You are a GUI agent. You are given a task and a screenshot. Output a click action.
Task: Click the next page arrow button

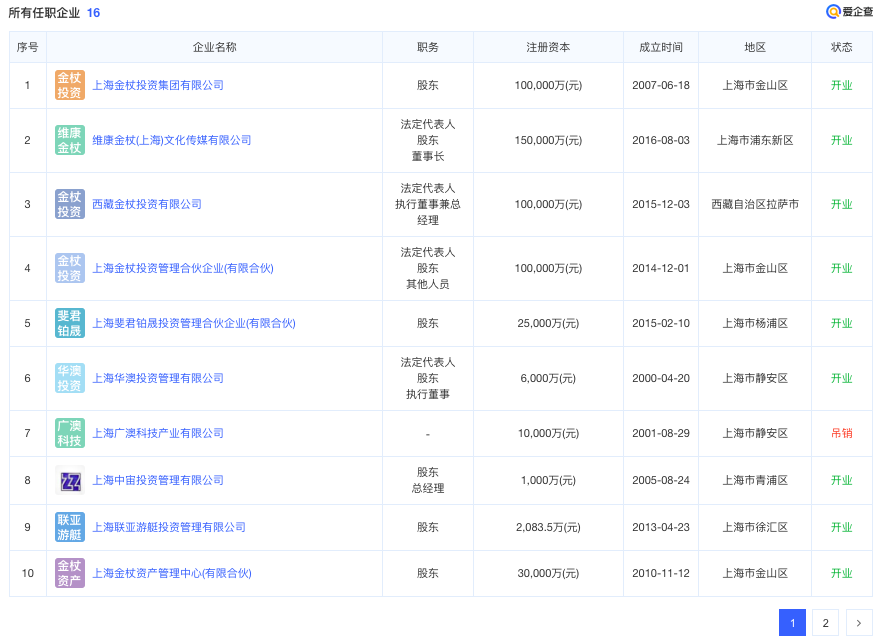tap(859, 623)
